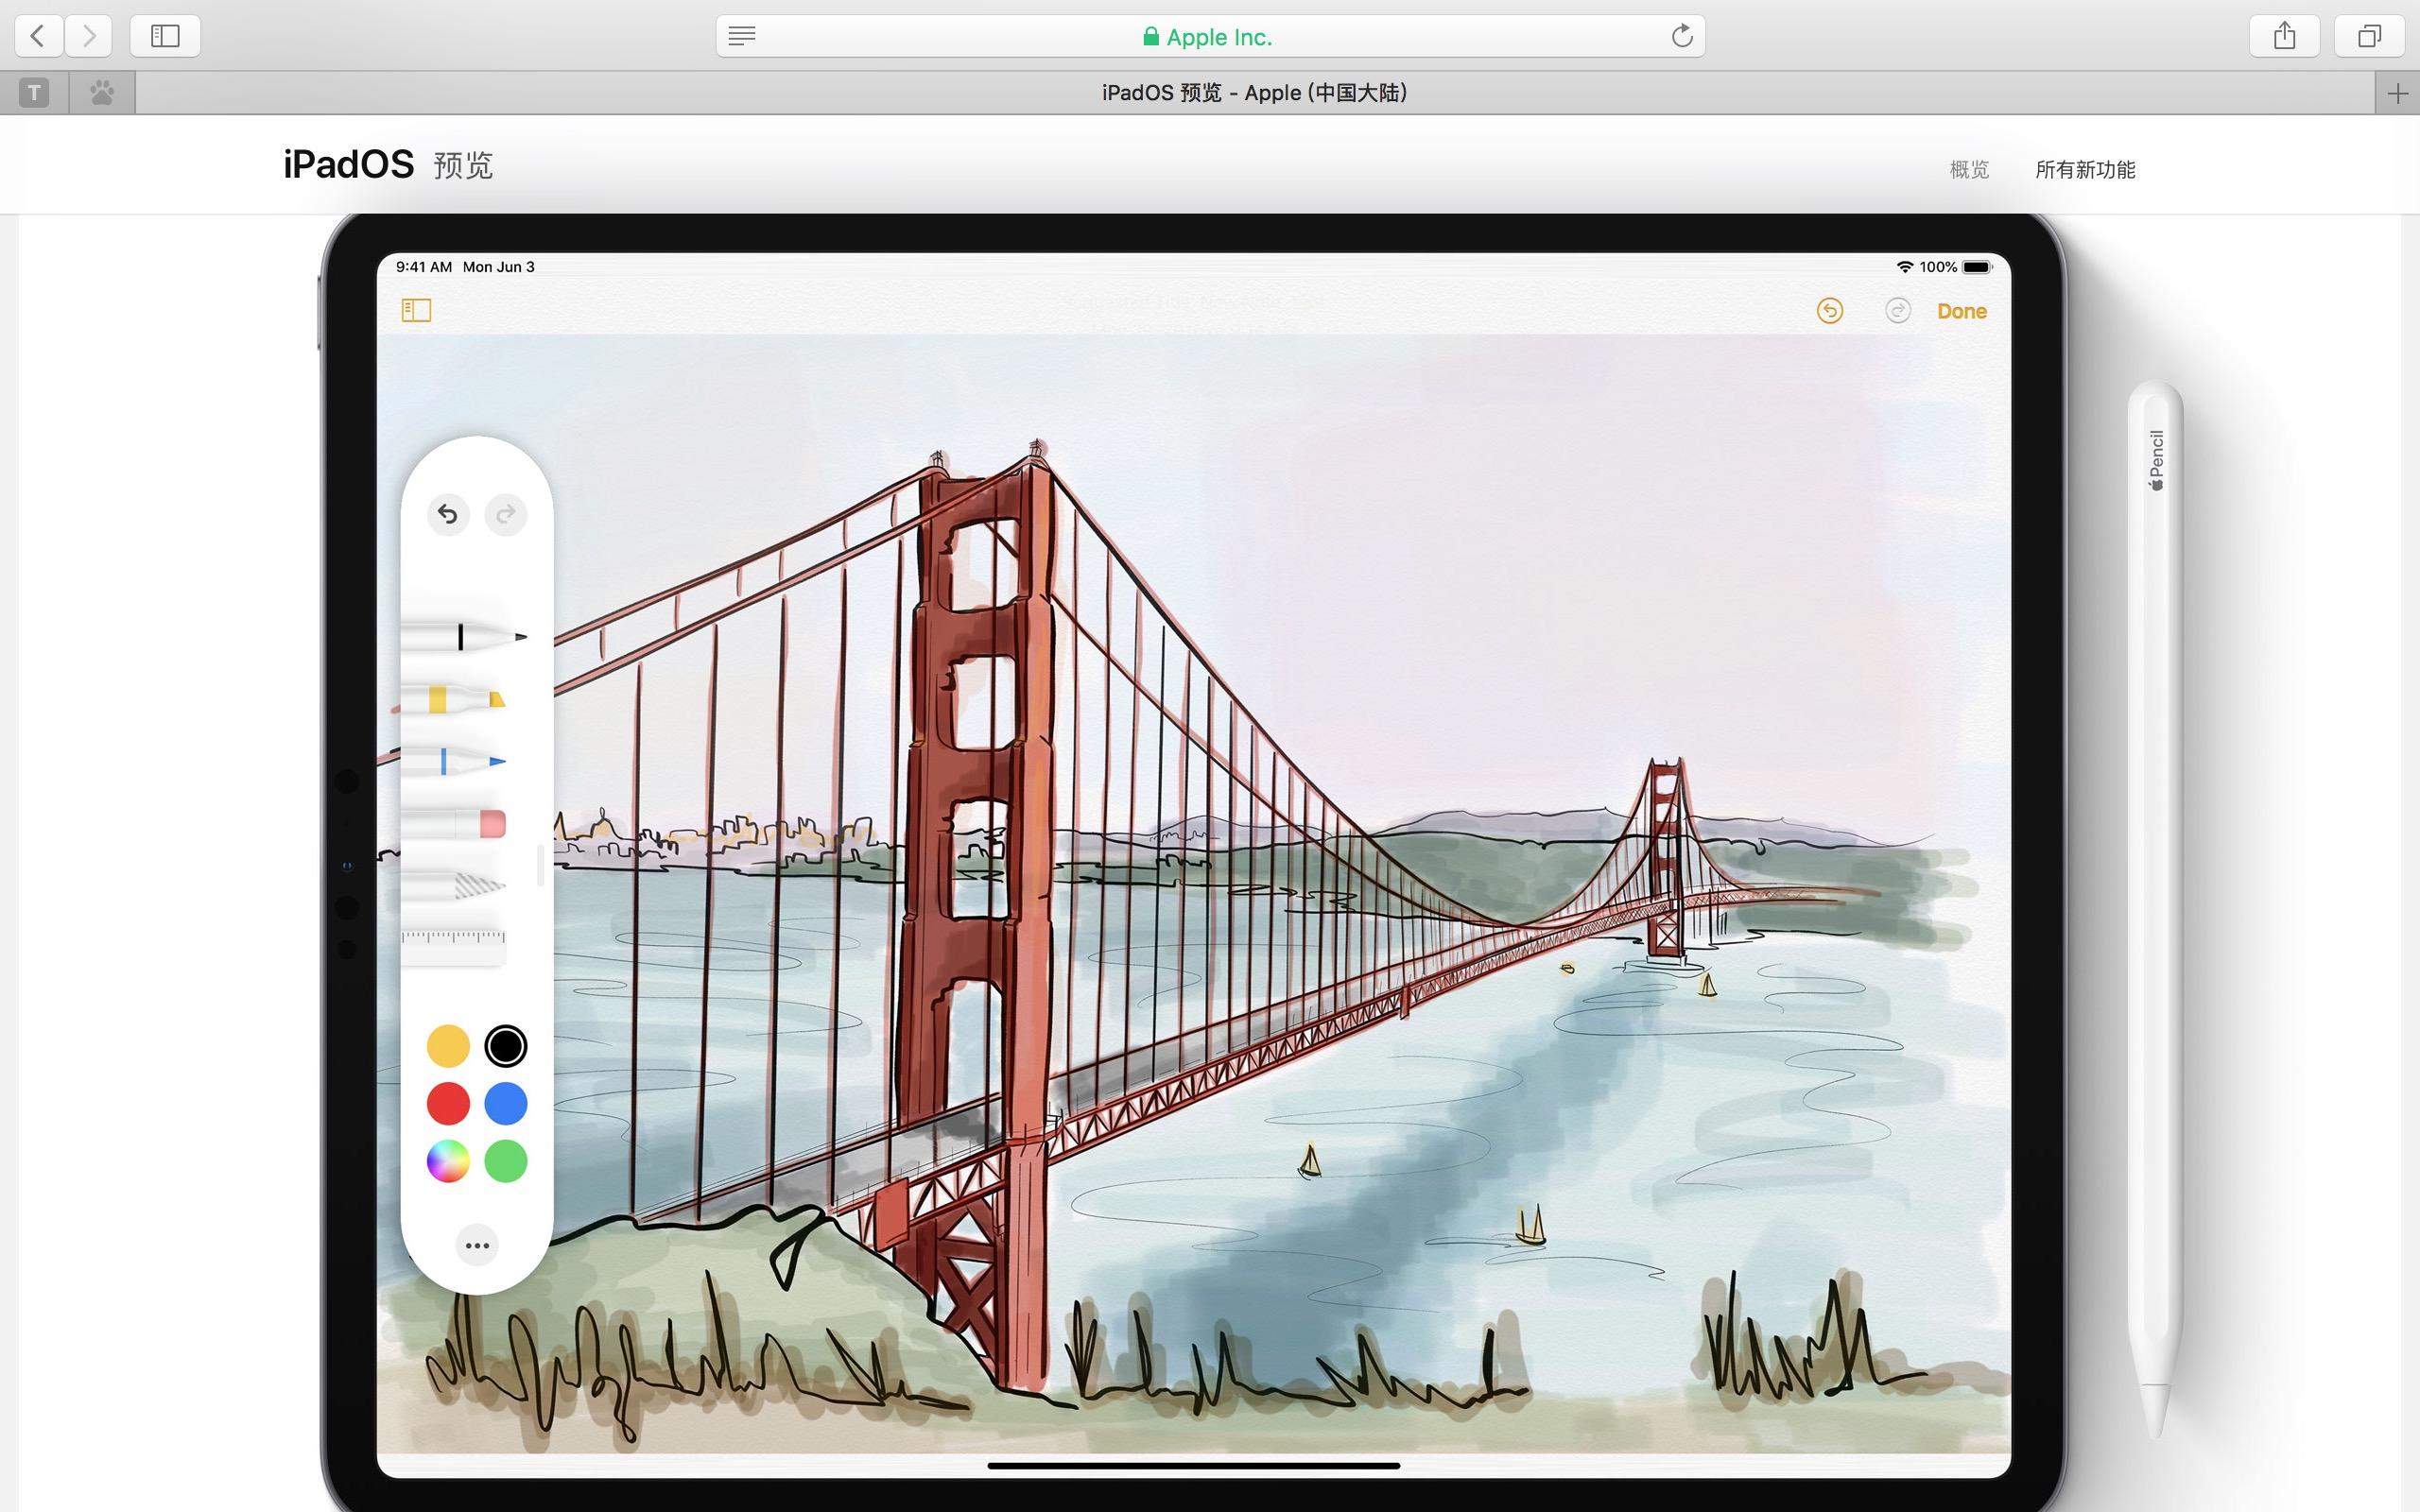Click the 9:41 AM status time
2420x1512 pixels.
click(424, 267)
